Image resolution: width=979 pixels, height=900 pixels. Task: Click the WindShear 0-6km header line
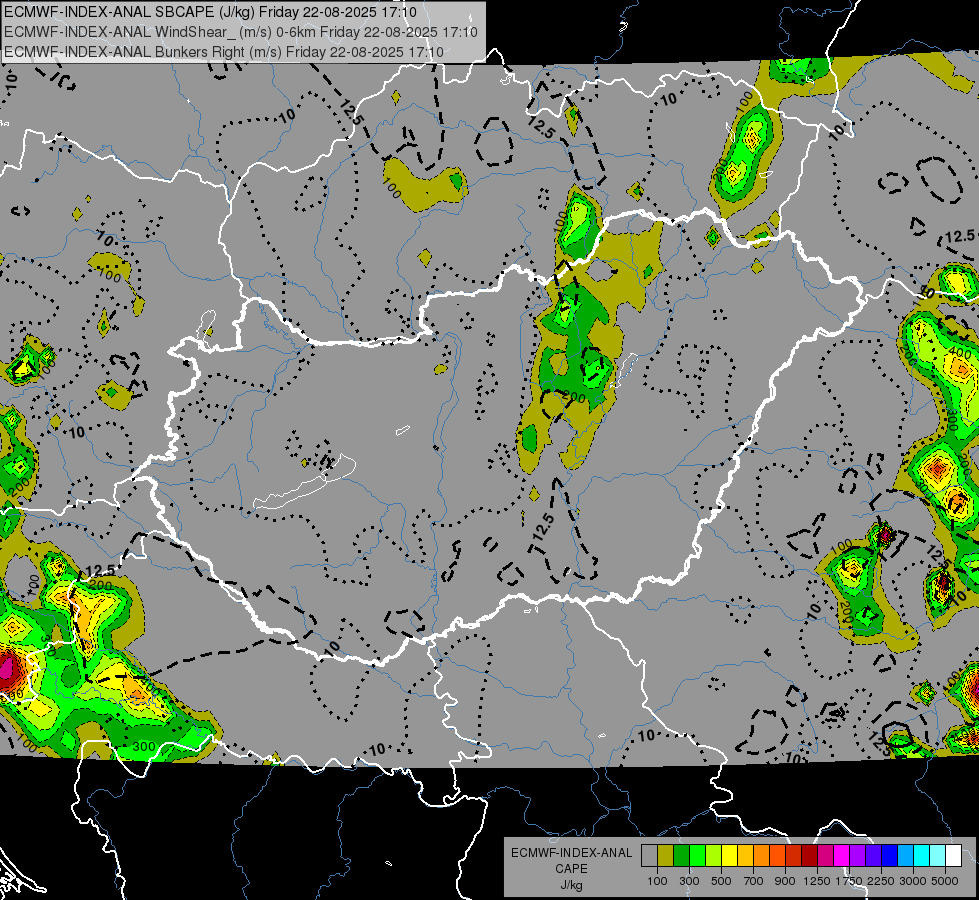click(241, 32)
